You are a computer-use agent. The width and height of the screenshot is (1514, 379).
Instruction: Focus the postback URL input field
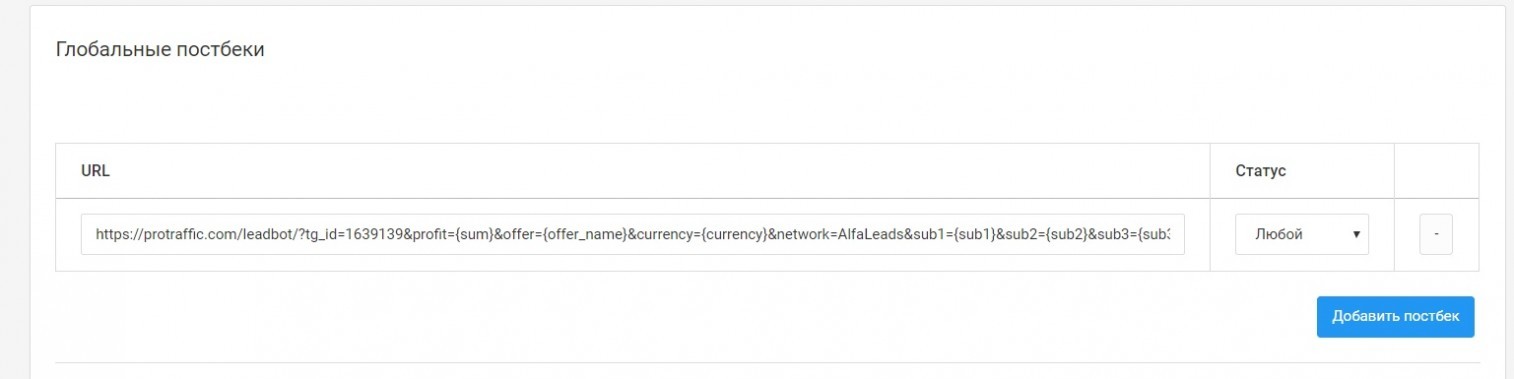(x=633, y=234)
